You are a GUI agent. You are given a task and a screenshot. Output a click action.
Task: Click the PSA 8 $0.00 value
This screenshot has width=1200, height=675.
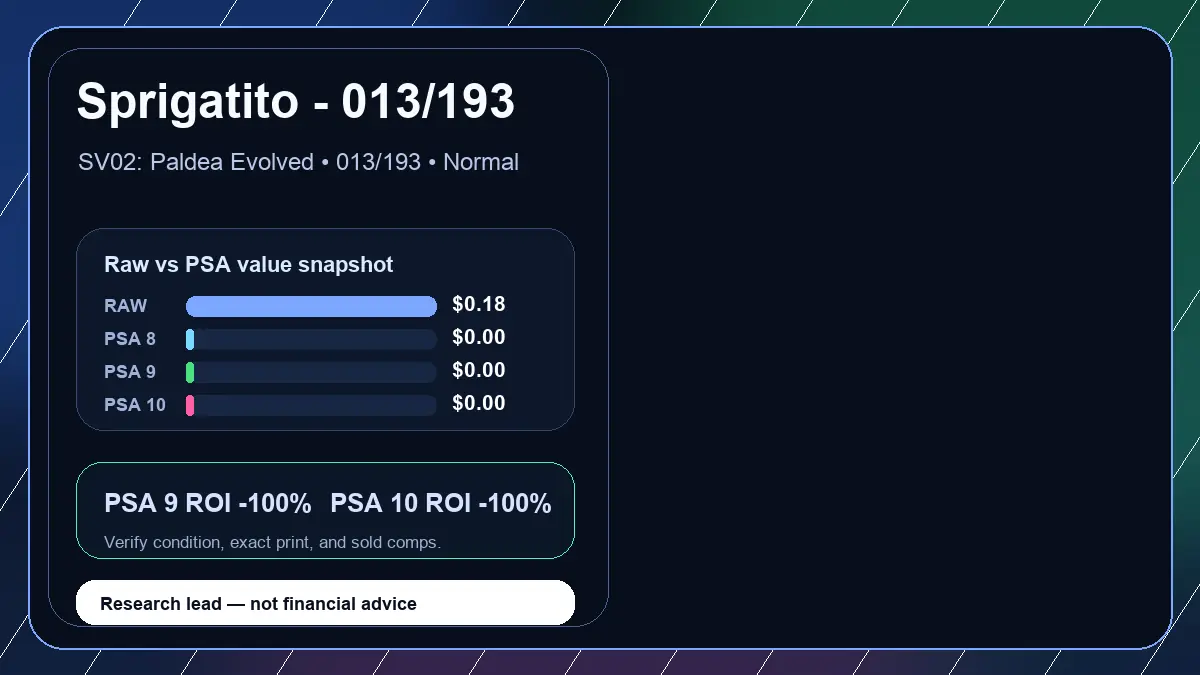(x=479, y=337)
